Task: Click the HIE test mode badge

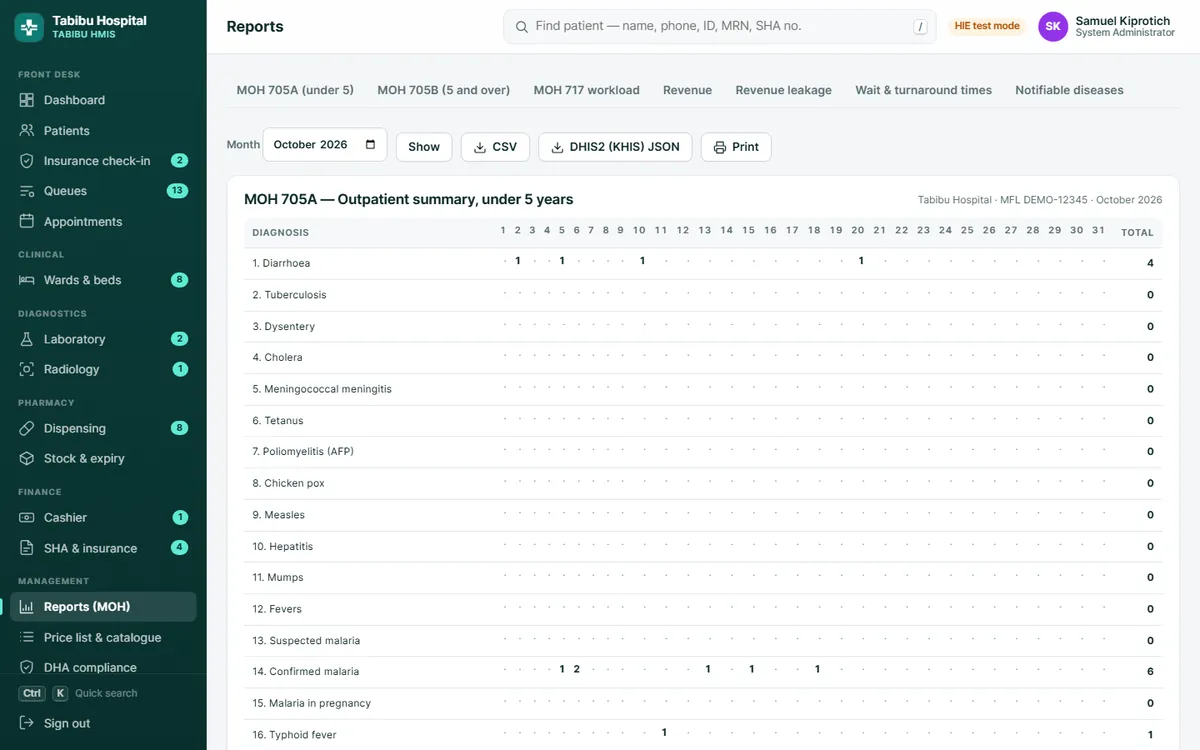Action: coord(988,26)
